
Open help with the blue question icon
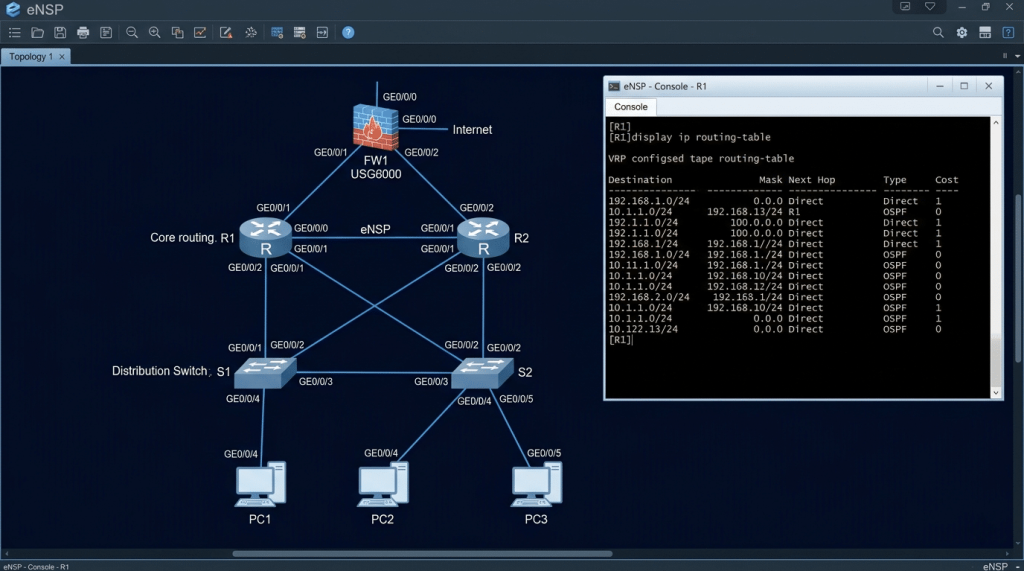348,32
